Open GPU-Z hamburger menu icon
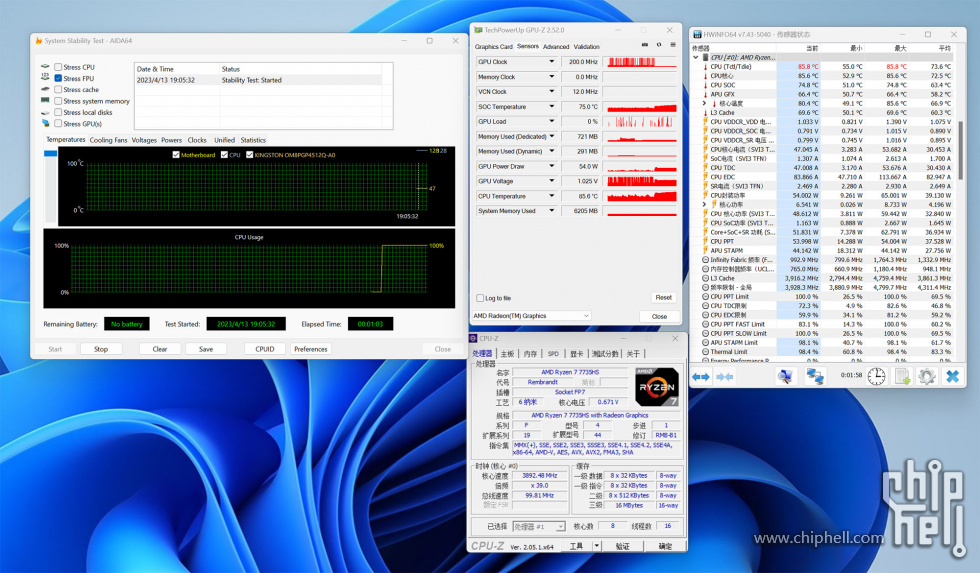 pos(673,45)
